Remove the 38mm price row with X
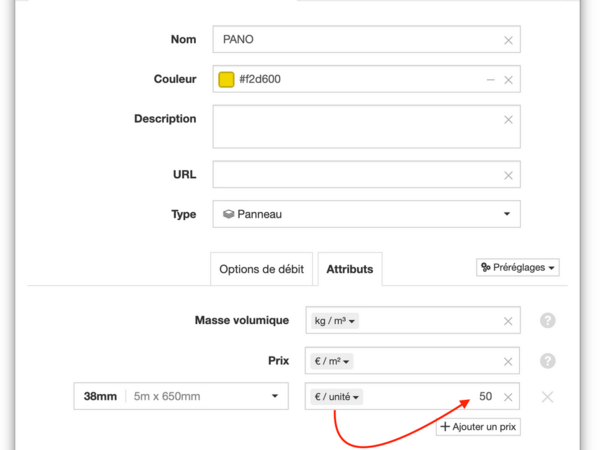The image size is (600, 450). pos(547,397)
